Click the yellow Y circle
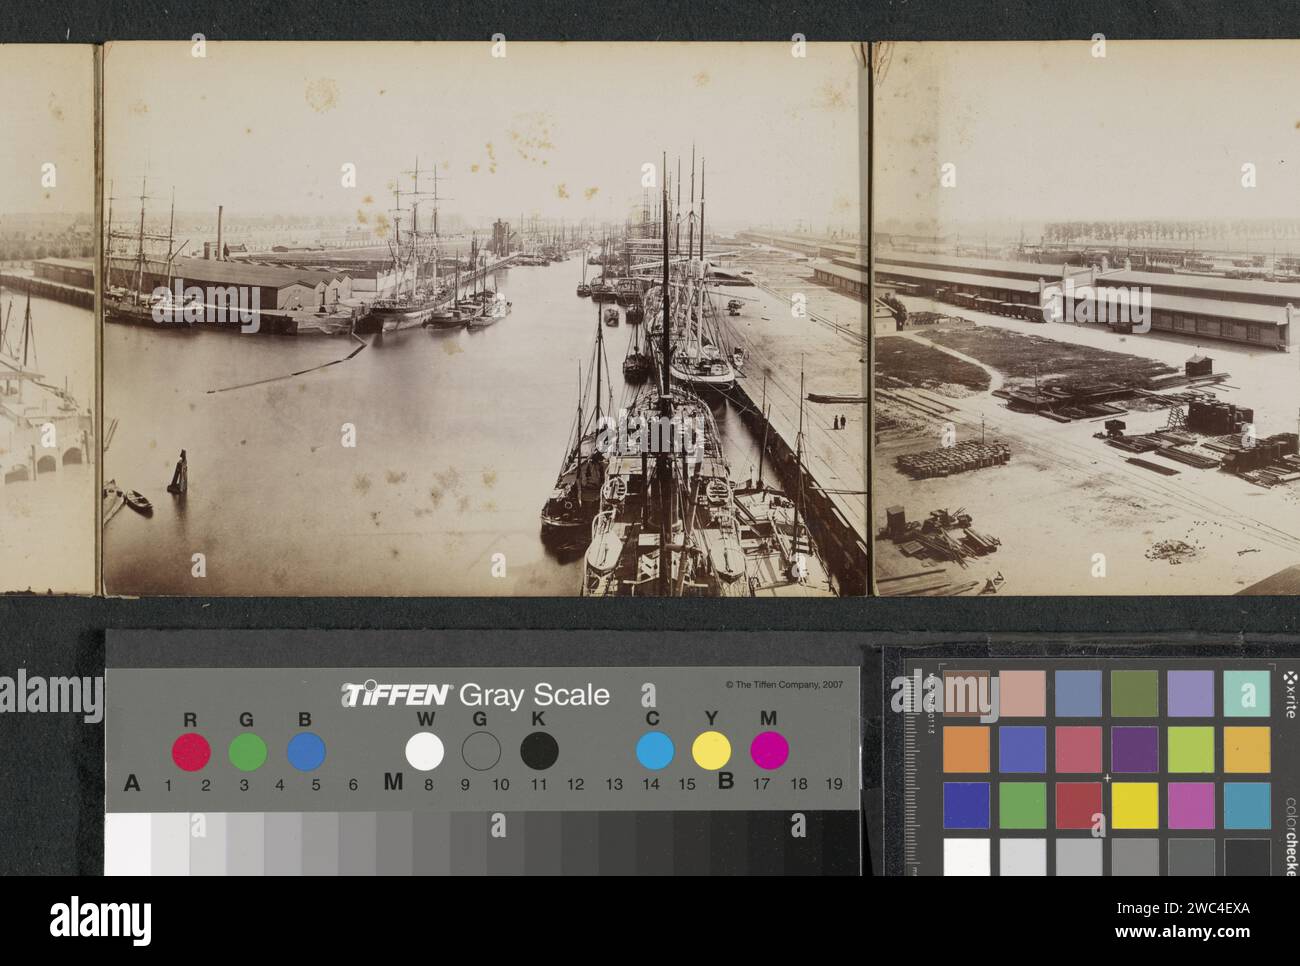This screenshot has width=1300, height=966. 712,750
